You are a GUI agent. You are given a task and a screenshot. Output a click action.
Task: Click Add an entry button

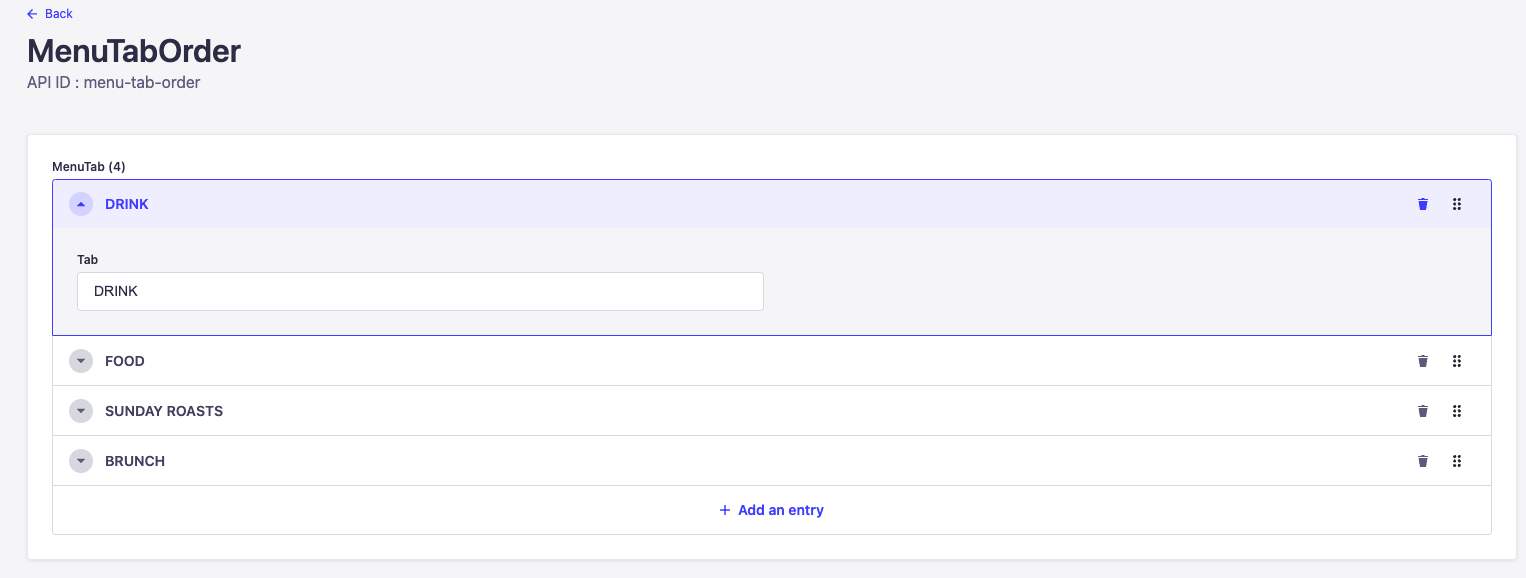pyautogui.click(x=771, y=510)
